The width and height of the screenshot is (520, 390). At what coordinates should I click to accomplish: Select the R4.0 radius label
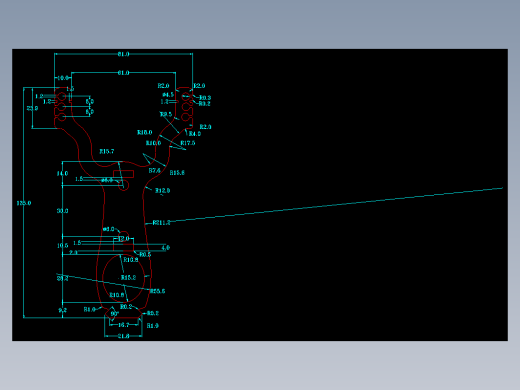click(195, 134)
